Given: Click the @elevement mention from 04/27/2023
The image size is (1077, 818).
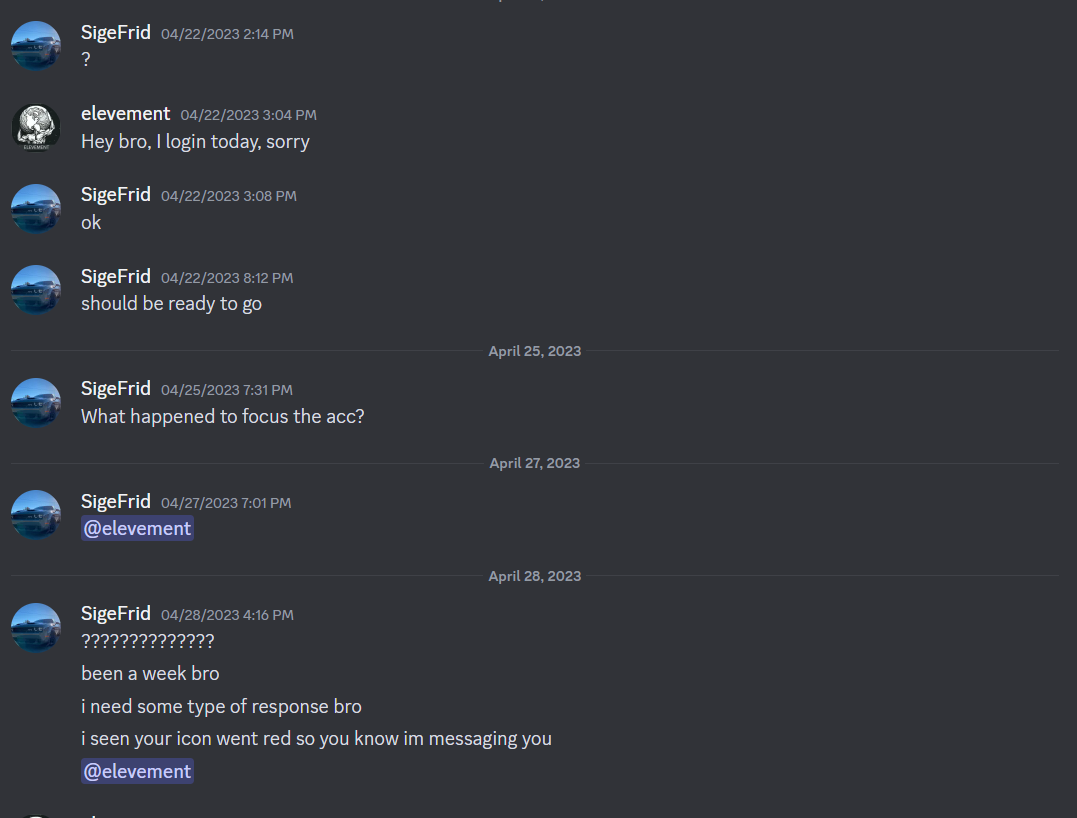Looking at the screenshot, I should point(137,528).
